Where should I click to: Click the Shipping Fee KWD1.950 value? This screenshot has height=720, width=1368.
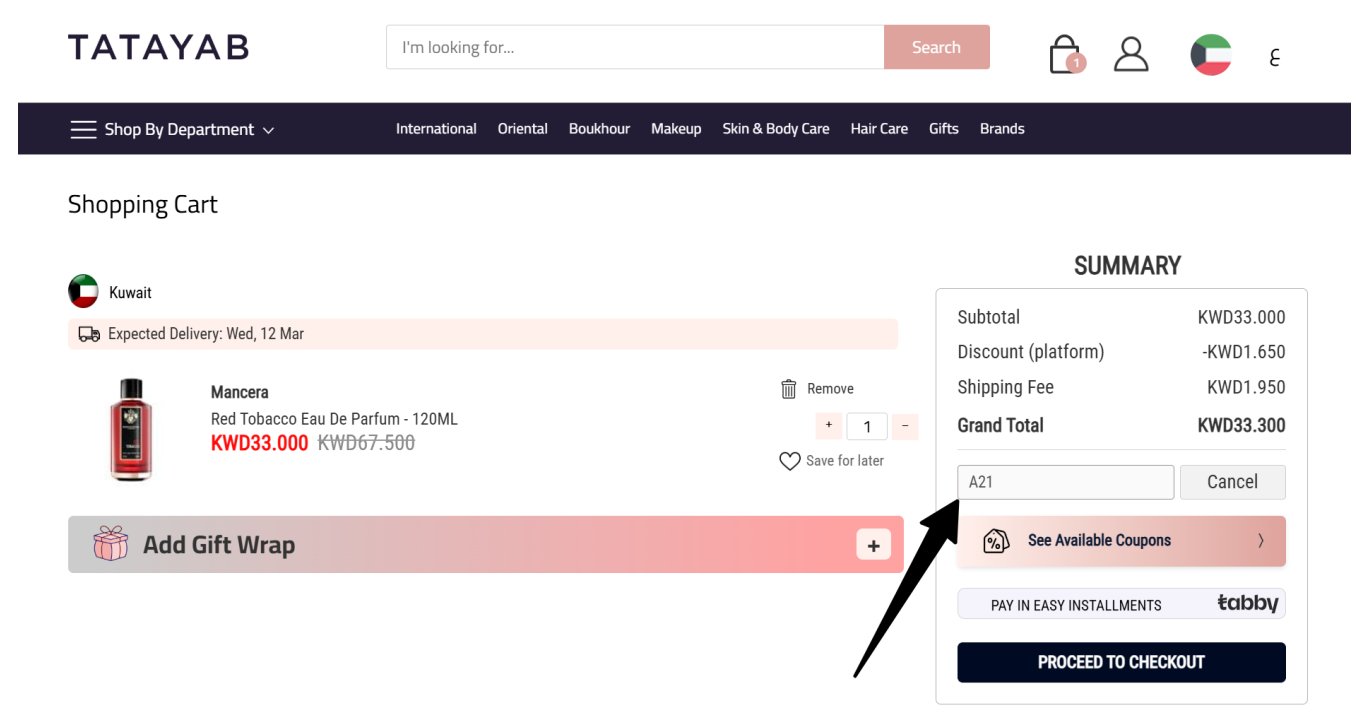[1246, 387]
